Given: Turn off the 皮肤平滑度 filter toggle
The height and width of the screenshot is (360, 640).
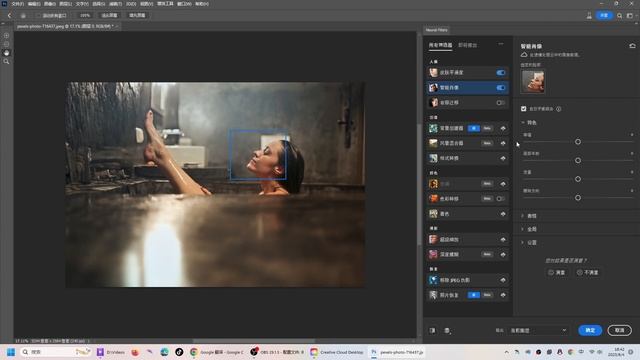Looking at the screenshot, I should tap(500, 73).
